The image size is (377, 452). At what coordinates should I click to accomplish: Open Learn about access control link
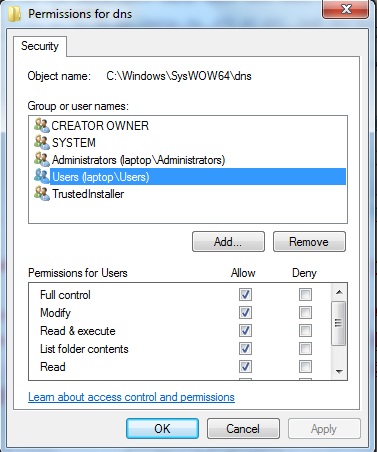point(131,397)
